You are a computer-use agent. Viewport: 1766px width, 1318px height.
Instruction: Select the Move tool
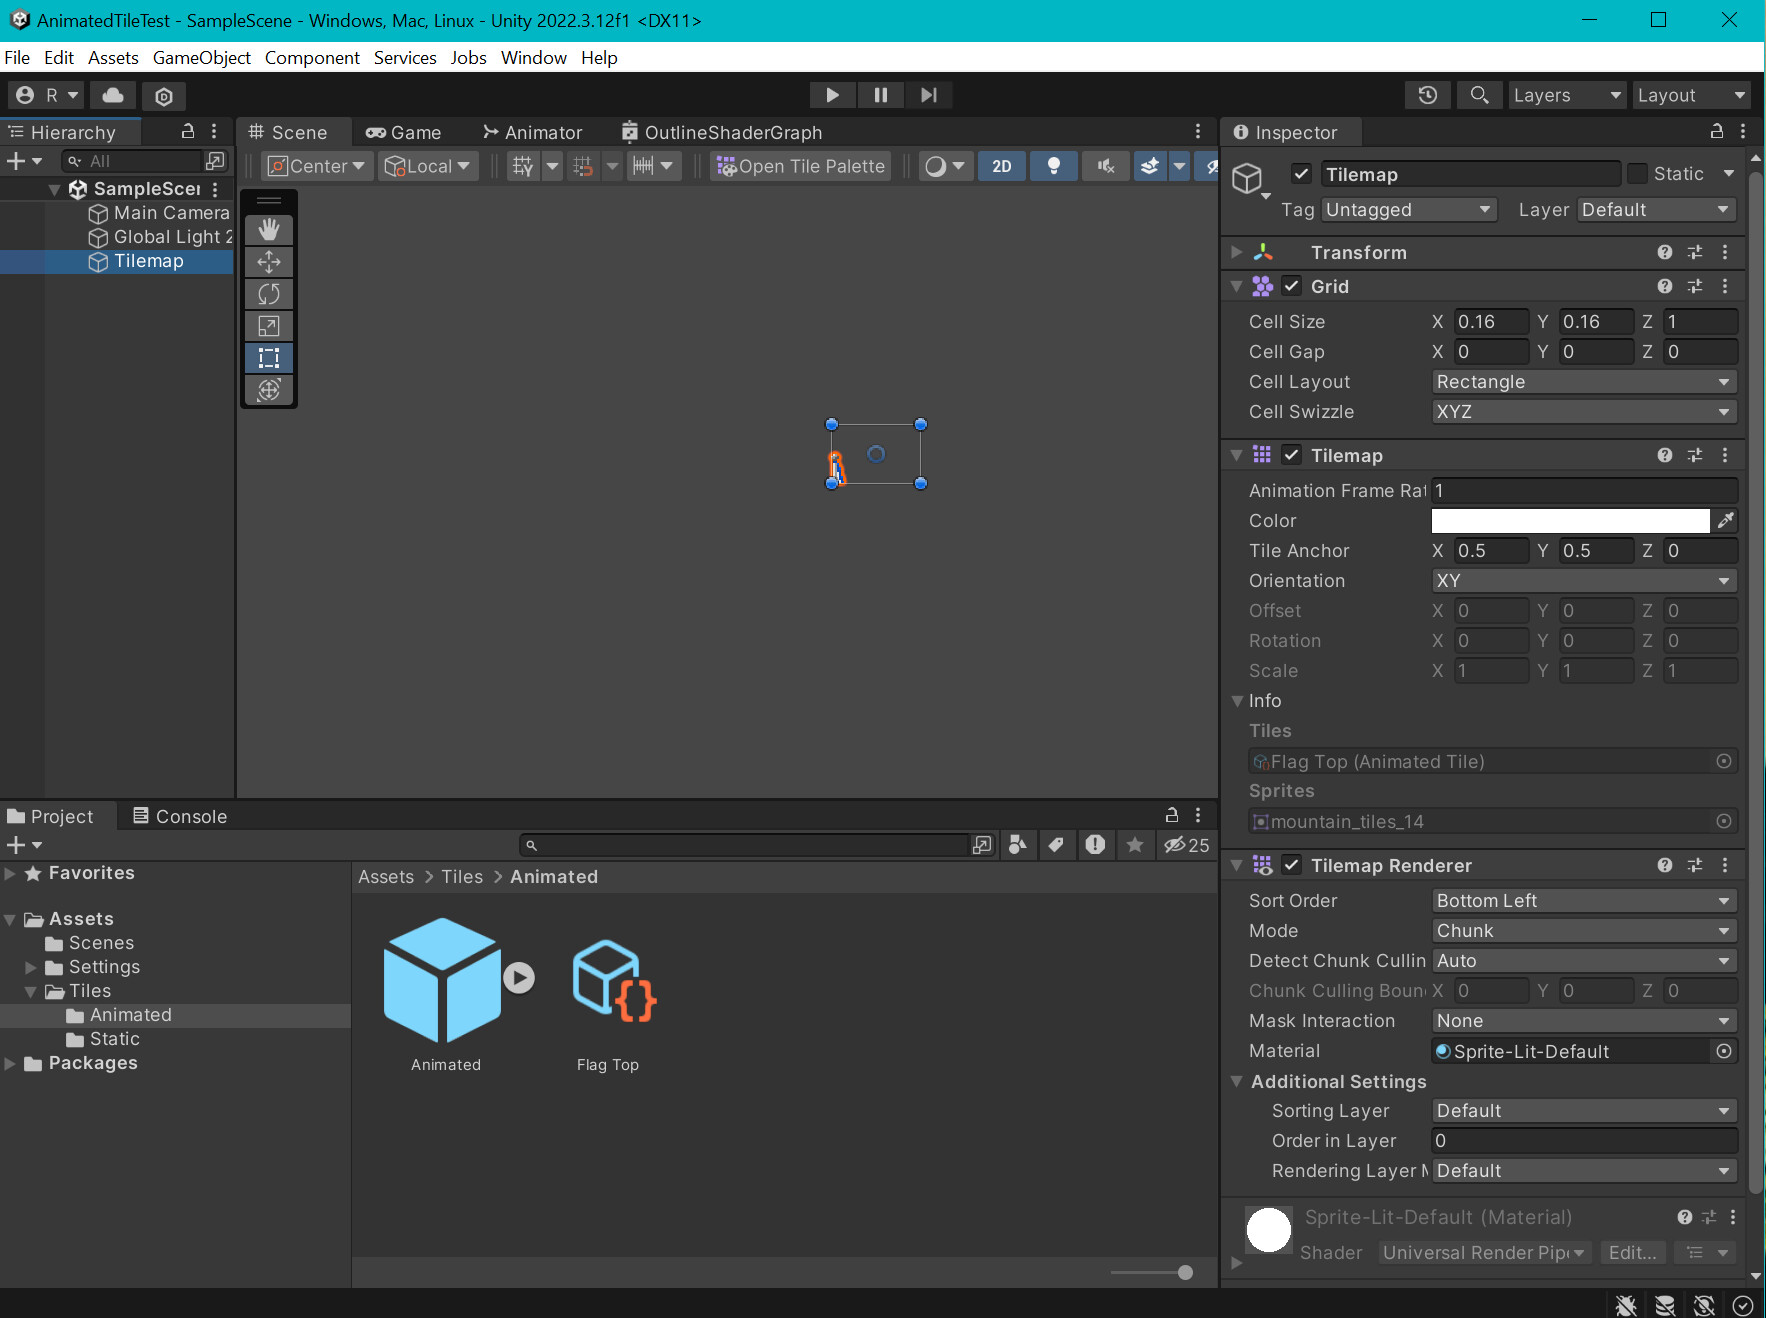[x=268, y=262]
